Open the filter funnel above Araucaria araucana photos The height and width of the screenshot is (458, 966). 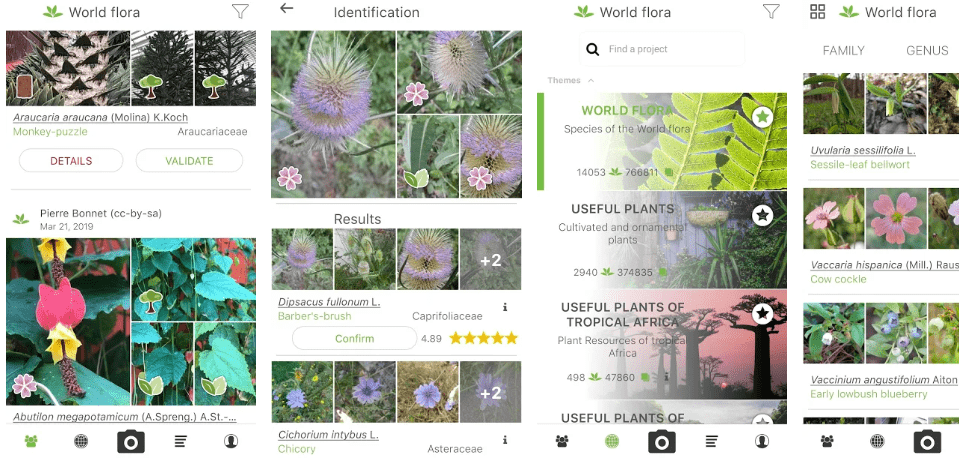coord(240,12)
